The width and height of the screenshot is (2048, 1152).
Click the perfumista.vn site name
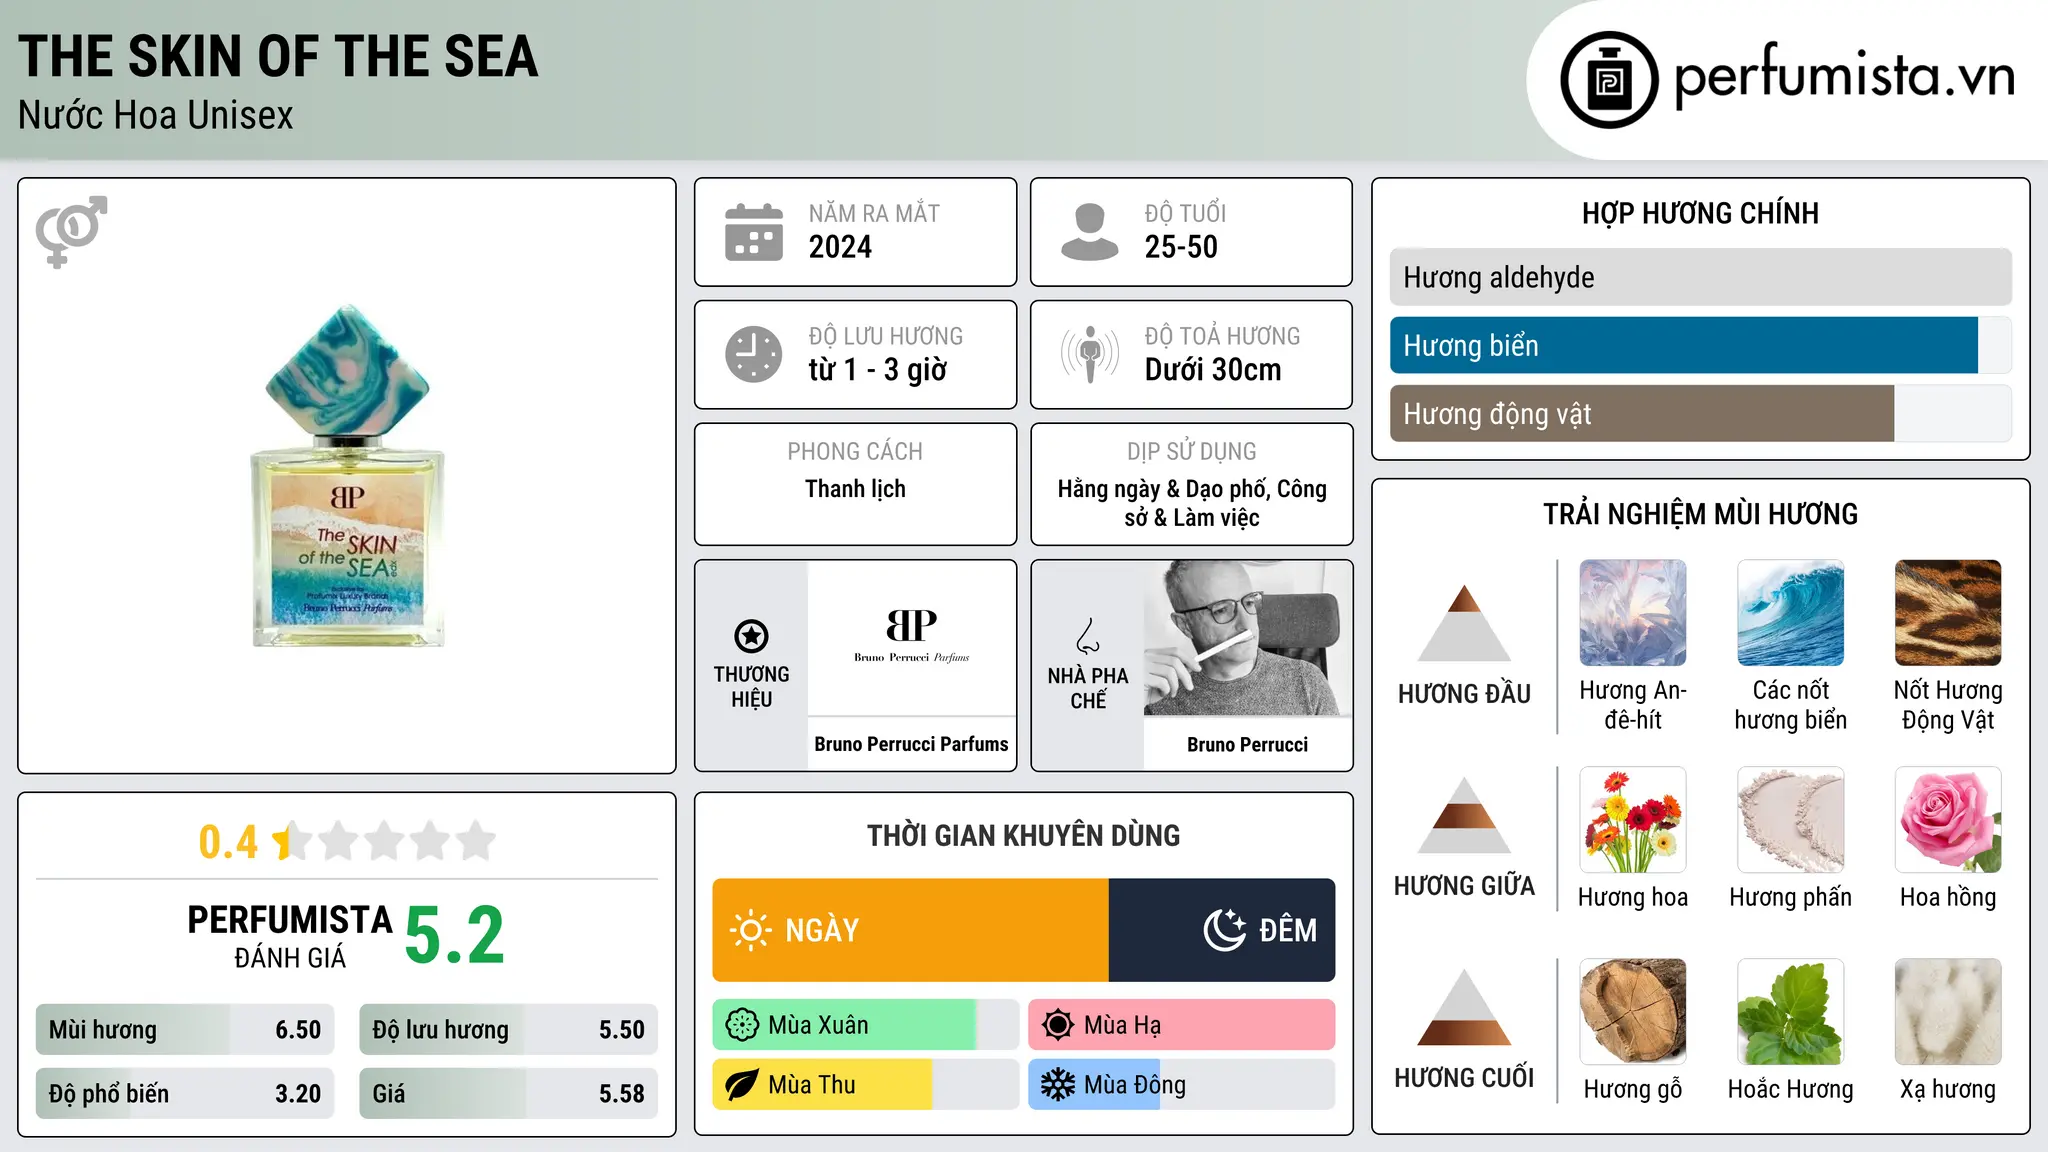[1845, 76]
